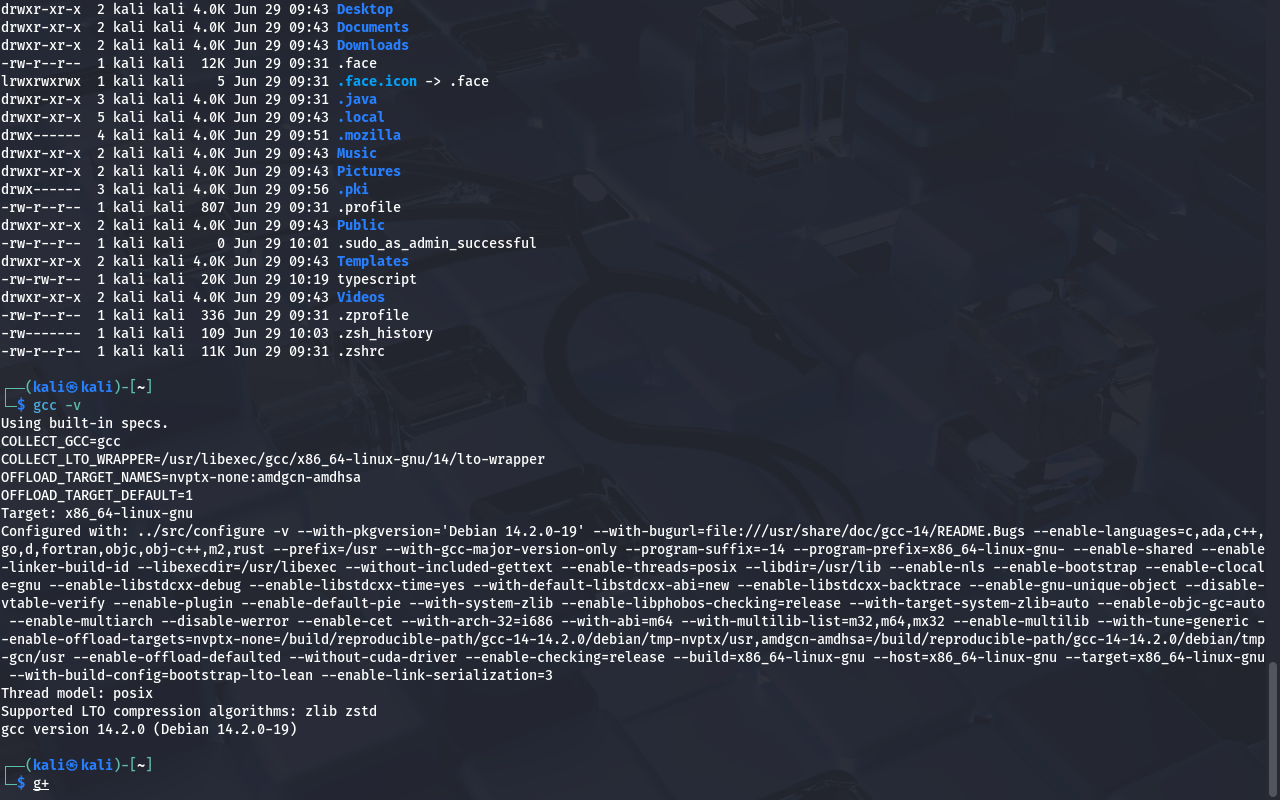1280x800 pixels.
Task: Click the '.zshrc' file name
Action: (361, 351)
